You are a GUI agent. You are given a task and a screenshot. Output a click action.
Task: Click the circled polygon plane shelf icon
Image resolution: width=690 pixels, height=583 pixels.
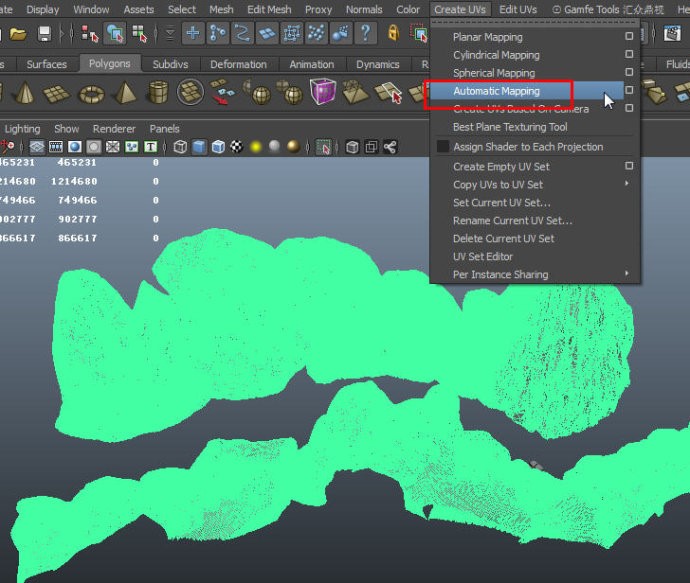click(190, 92)
